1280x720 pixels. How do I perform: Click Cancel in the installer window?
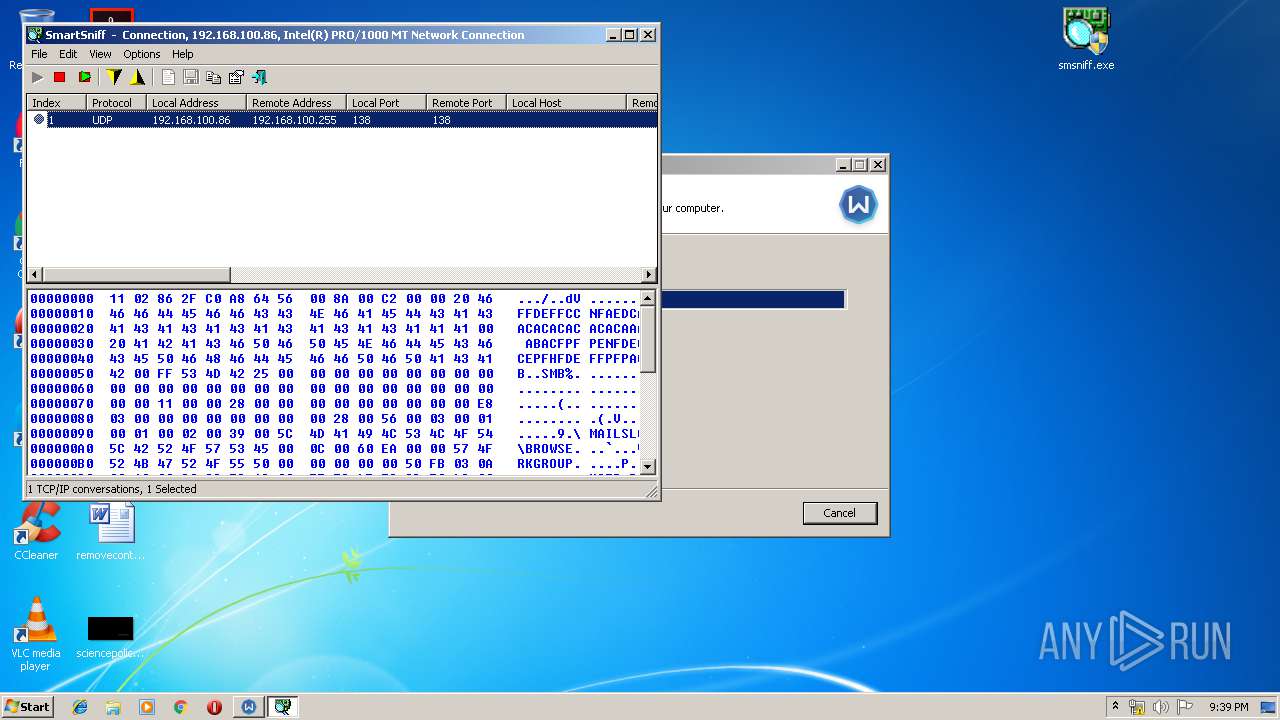840,513
